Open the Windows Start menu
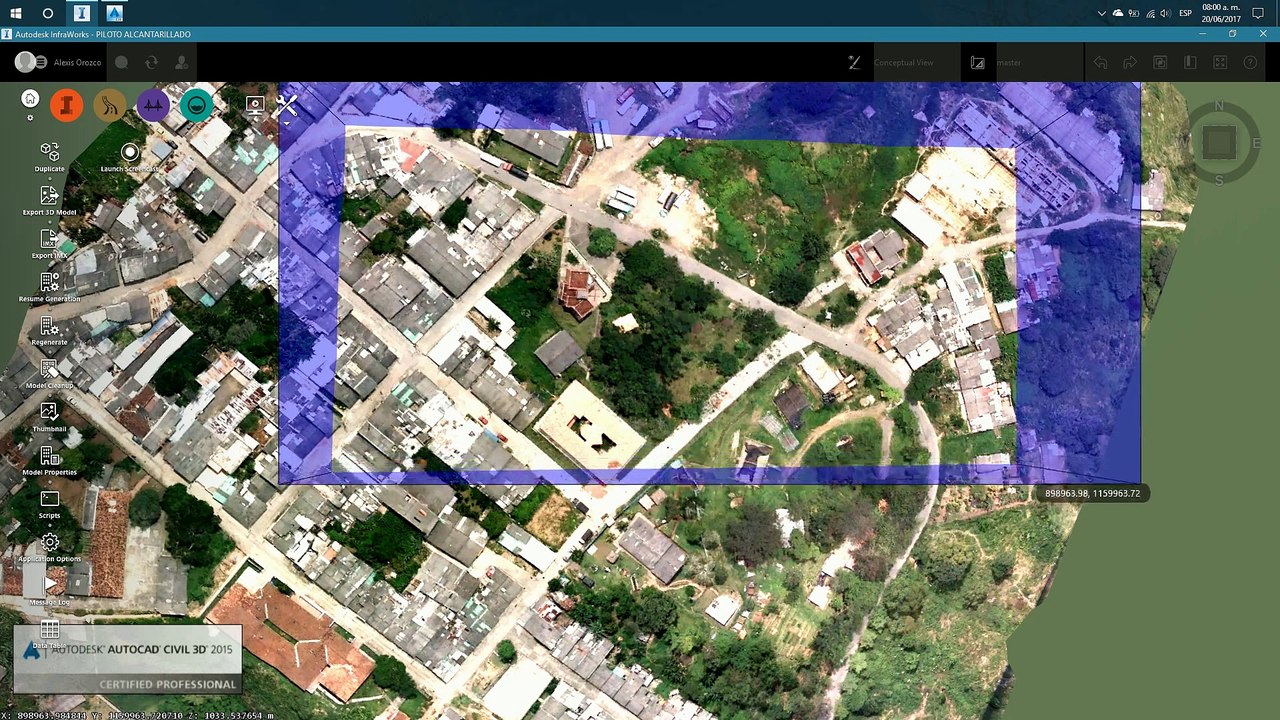This screenshot has height=720, width=1280. click(x=16, y=13)
